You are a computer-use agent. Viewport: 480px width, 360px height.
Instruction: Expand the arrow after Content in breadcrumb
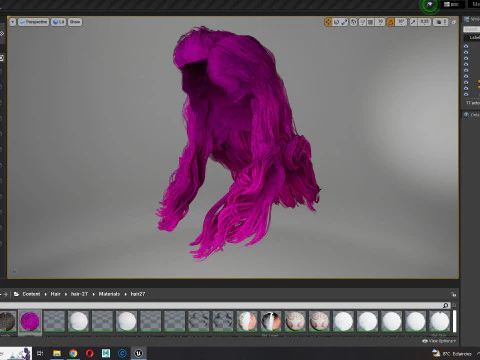coord(46,294)
